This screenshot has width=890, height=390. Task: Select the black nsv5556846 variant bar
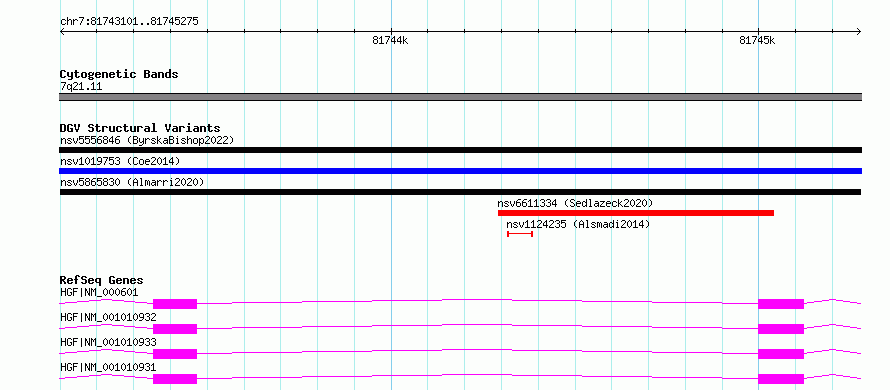coord(460,150)
